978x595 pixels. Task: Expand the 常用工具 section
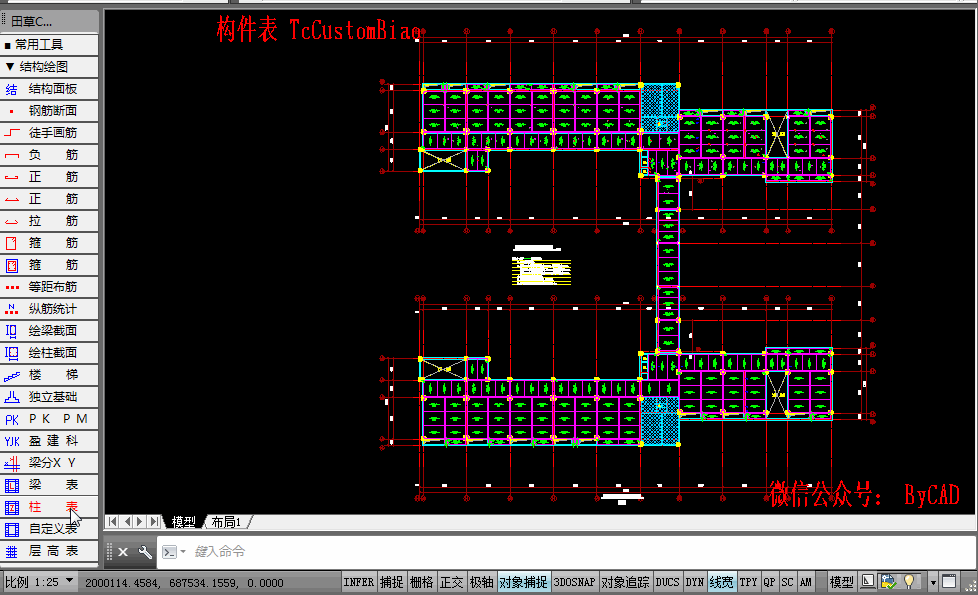pyautogui.click(x=49, y=45)
